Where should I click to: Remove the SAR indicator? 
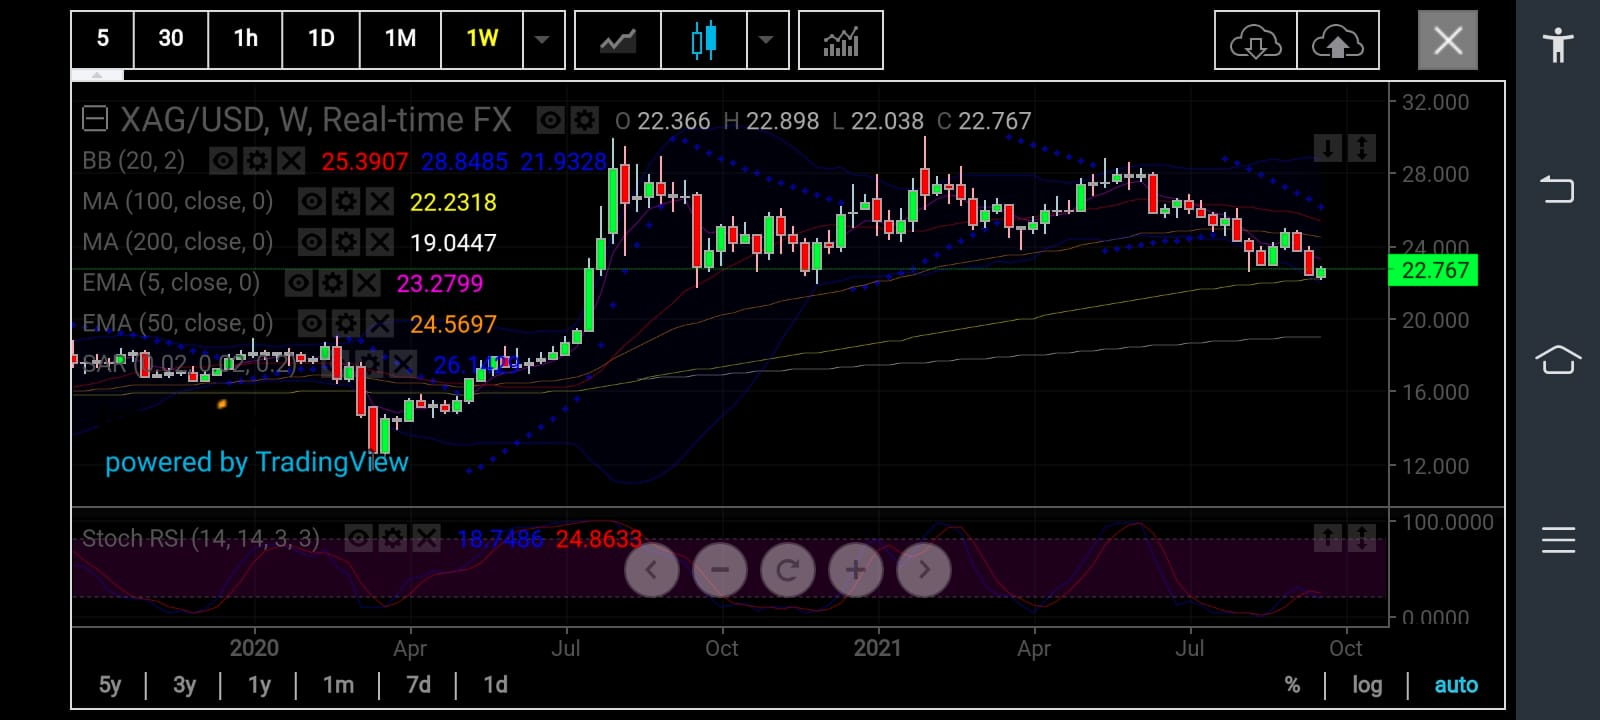(x=403, y=364)
